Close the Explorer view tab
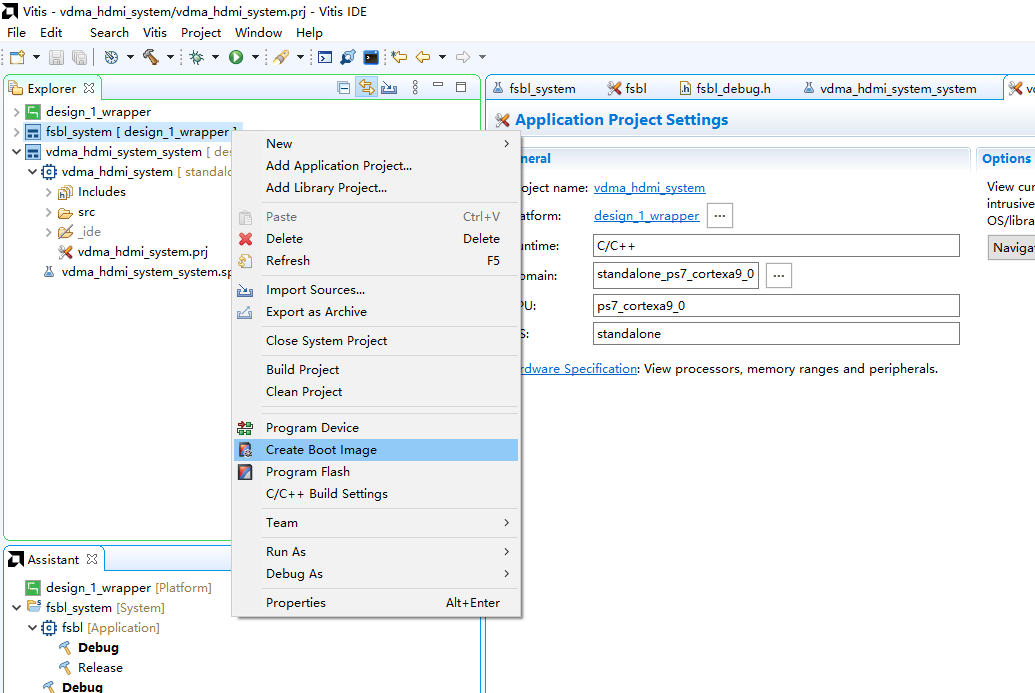Screen dimensions: 1035x693 point(89,88)
